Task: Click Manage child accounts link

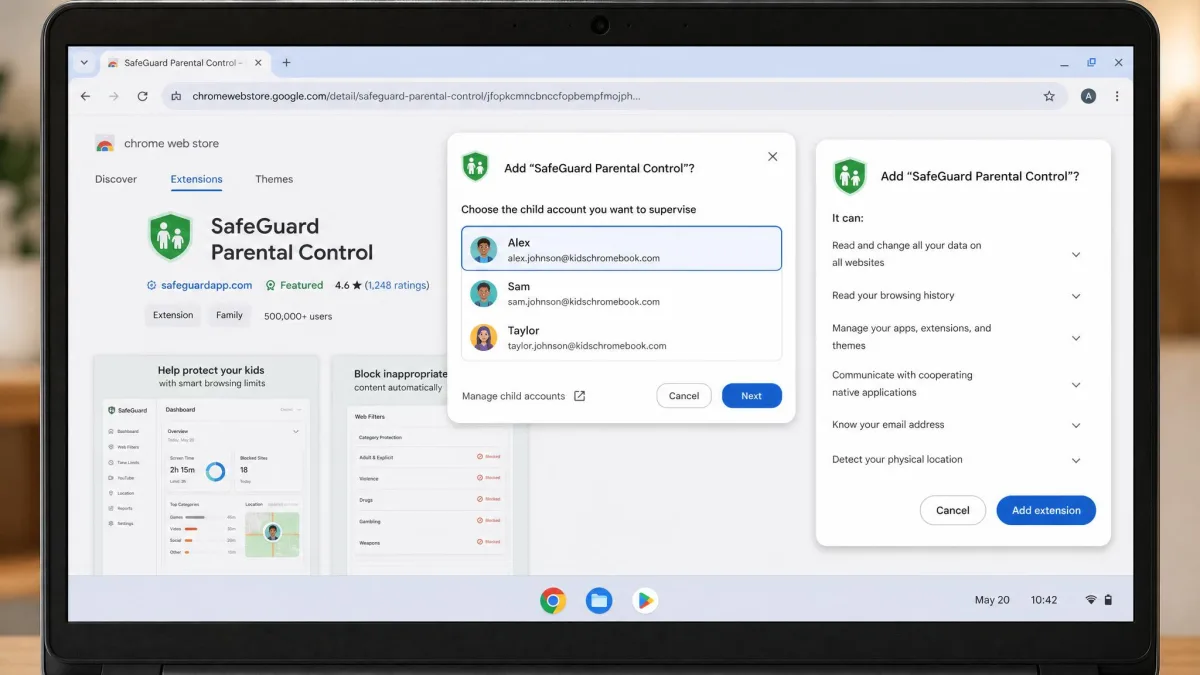Action: pyautogui.click(x=513, y=396)
